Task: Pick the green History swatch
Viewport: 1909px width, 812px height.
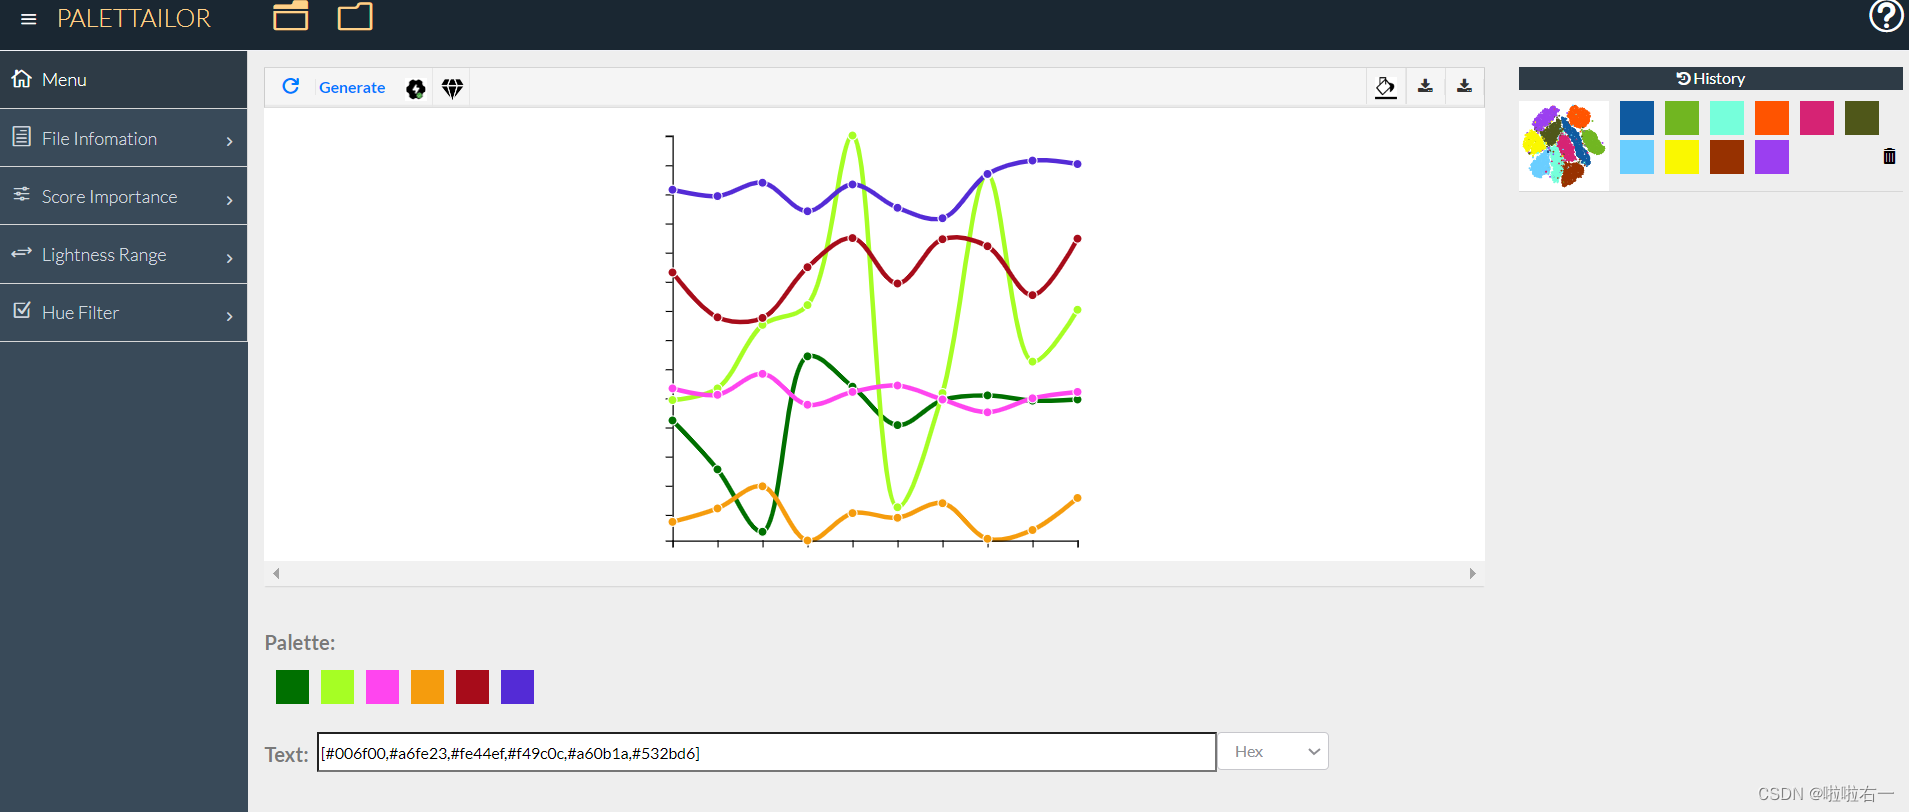Action: click(1682, 118)
